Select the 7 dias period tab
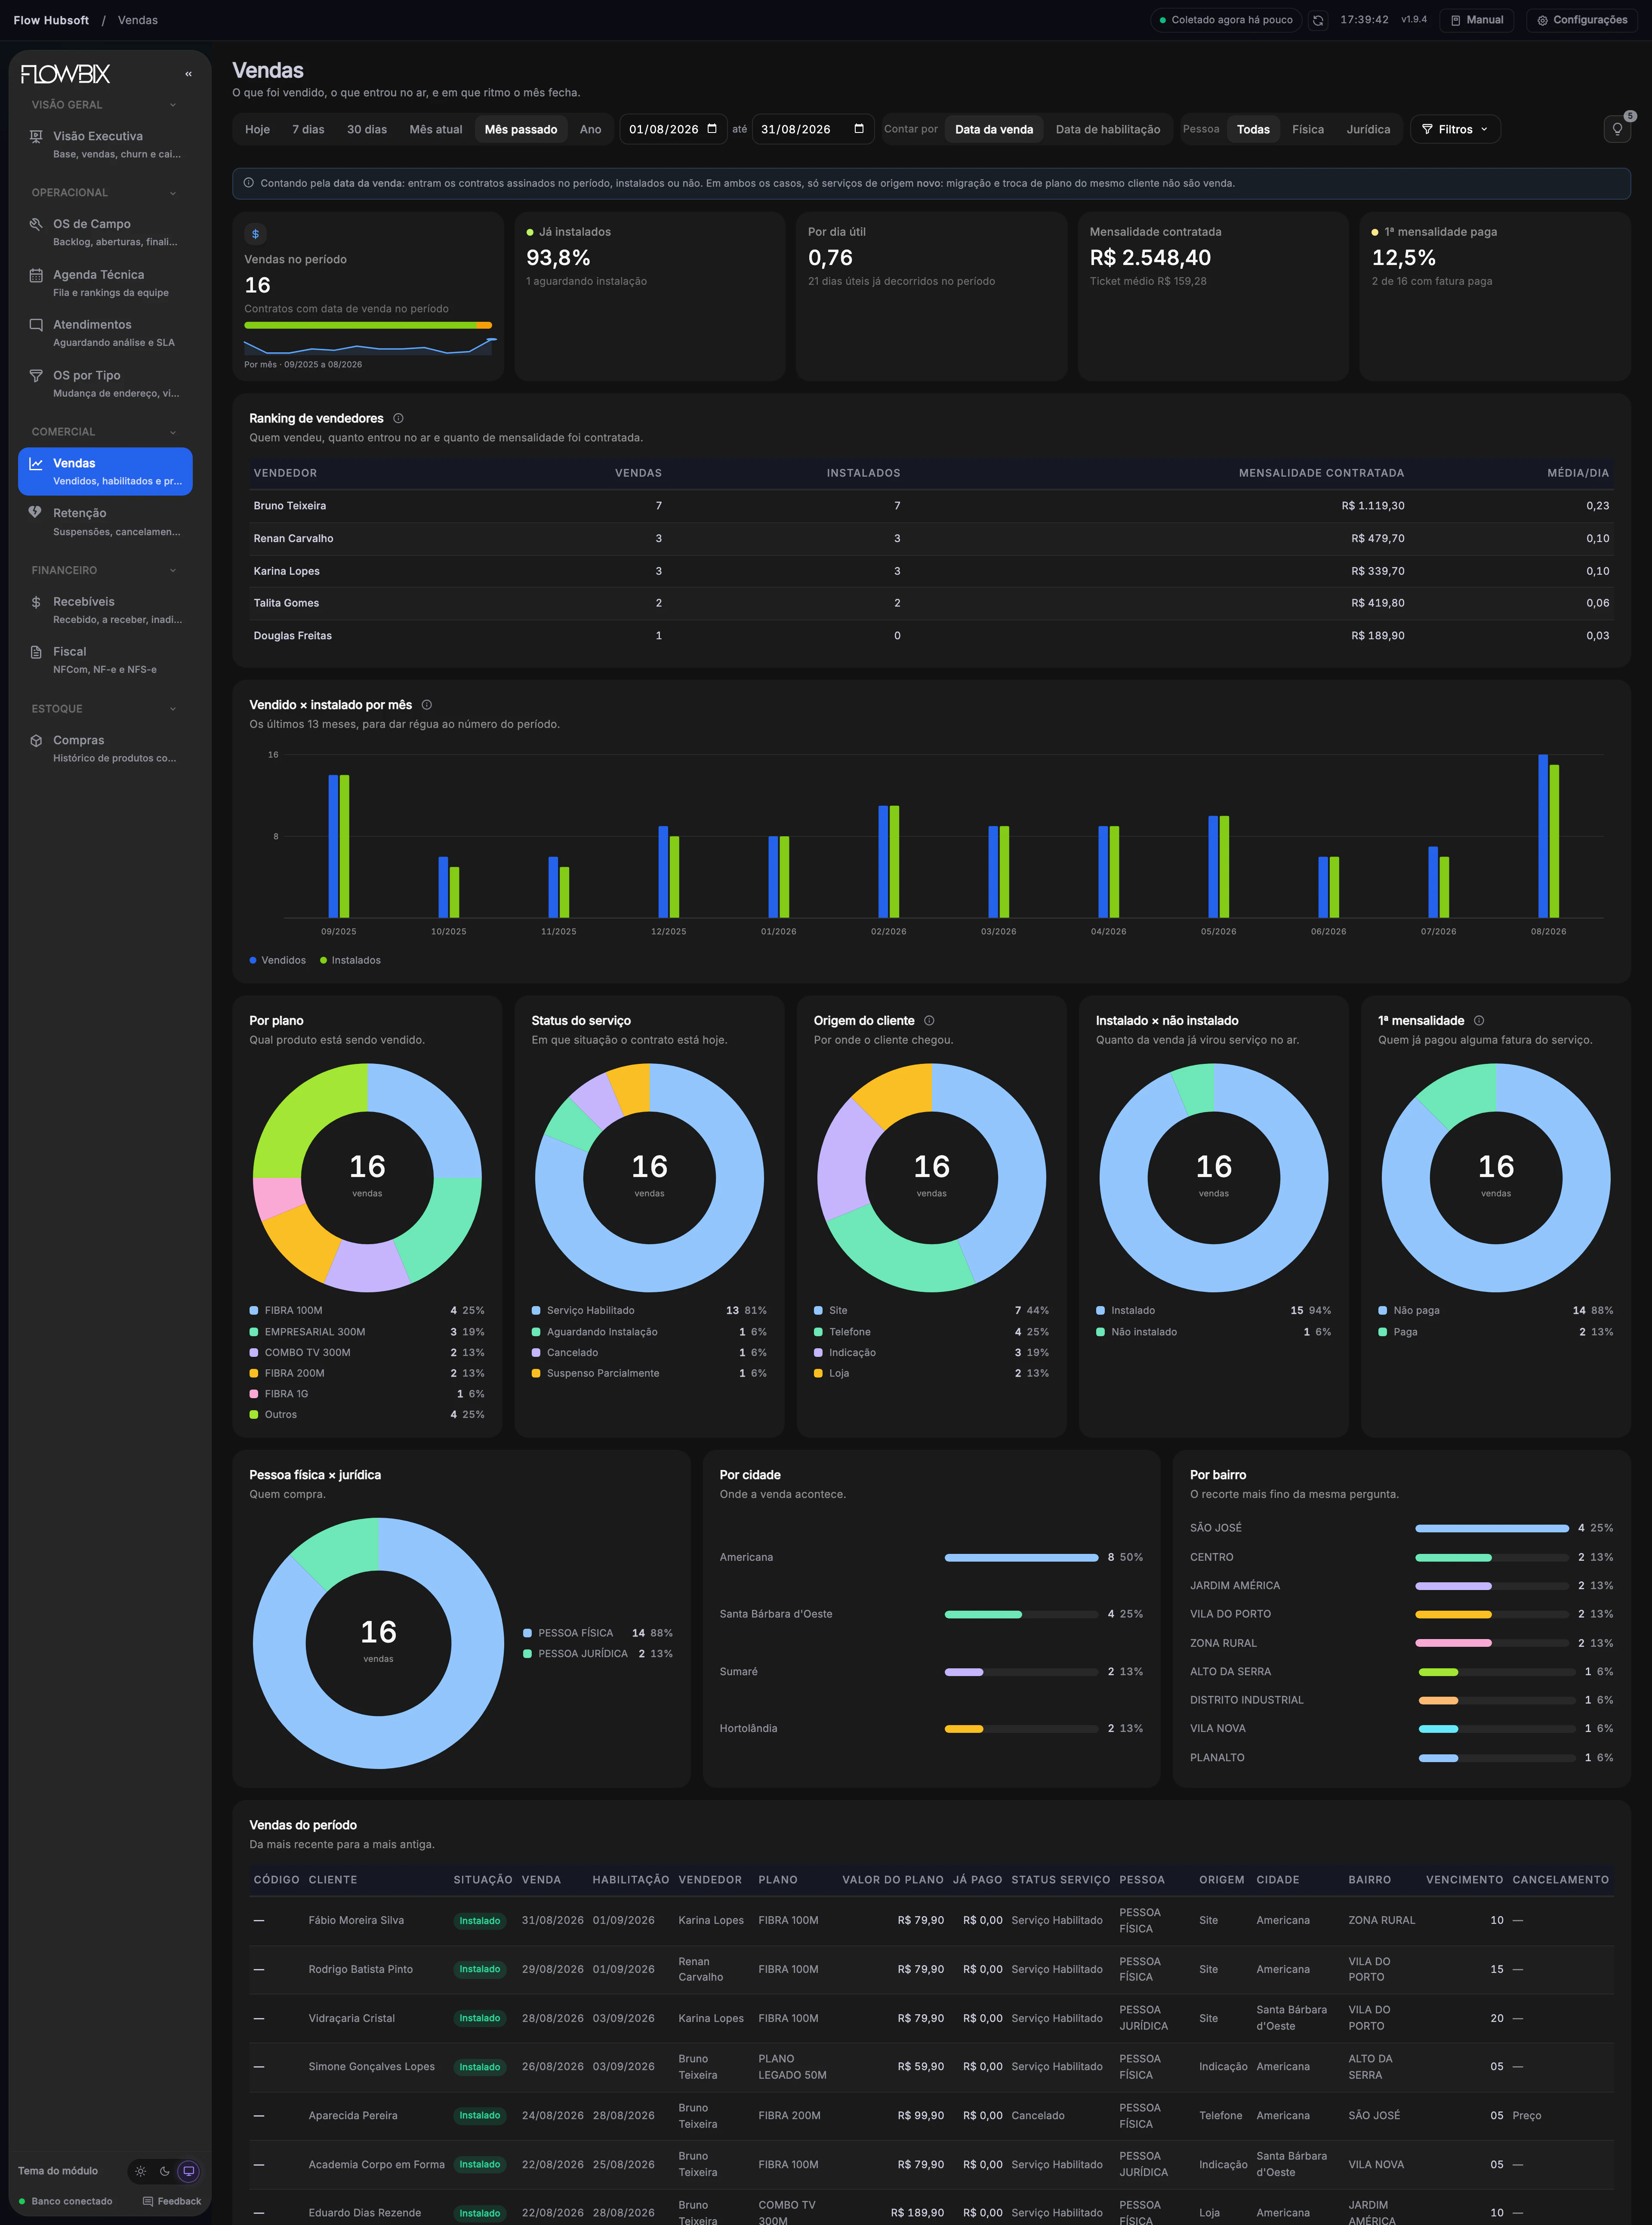Image resolution: width=1652 pixels, height=2225 pixels. click(308, 130)
